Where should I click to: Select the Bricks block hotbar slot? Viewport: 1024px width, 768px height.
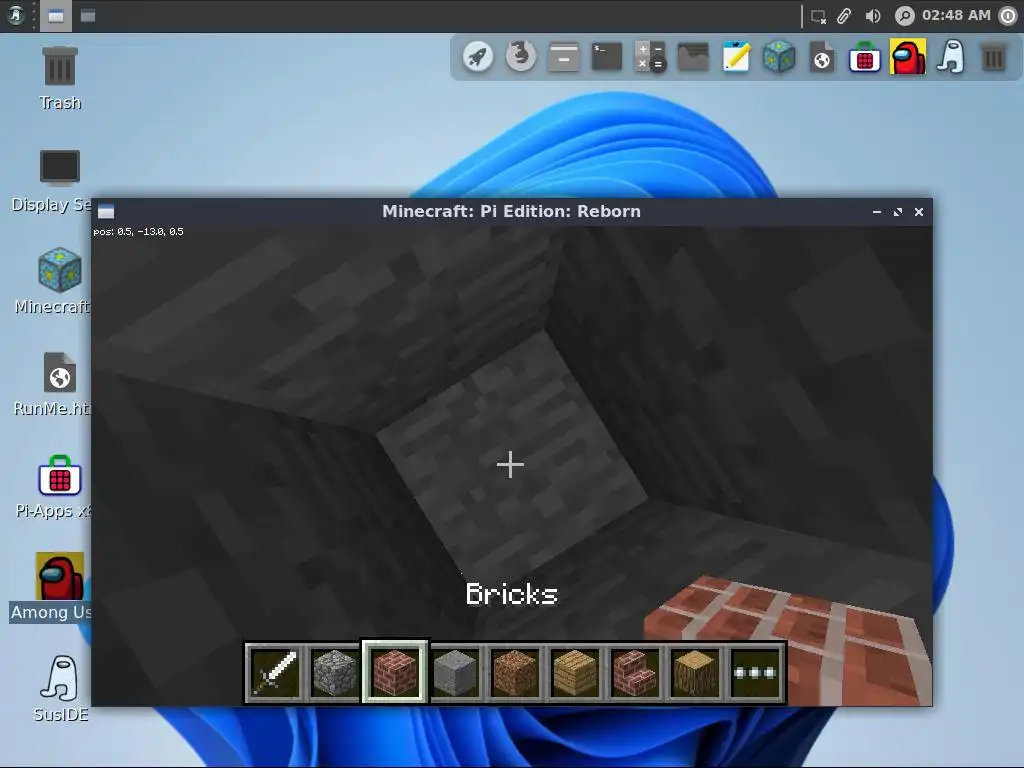(x=394, y=672)
